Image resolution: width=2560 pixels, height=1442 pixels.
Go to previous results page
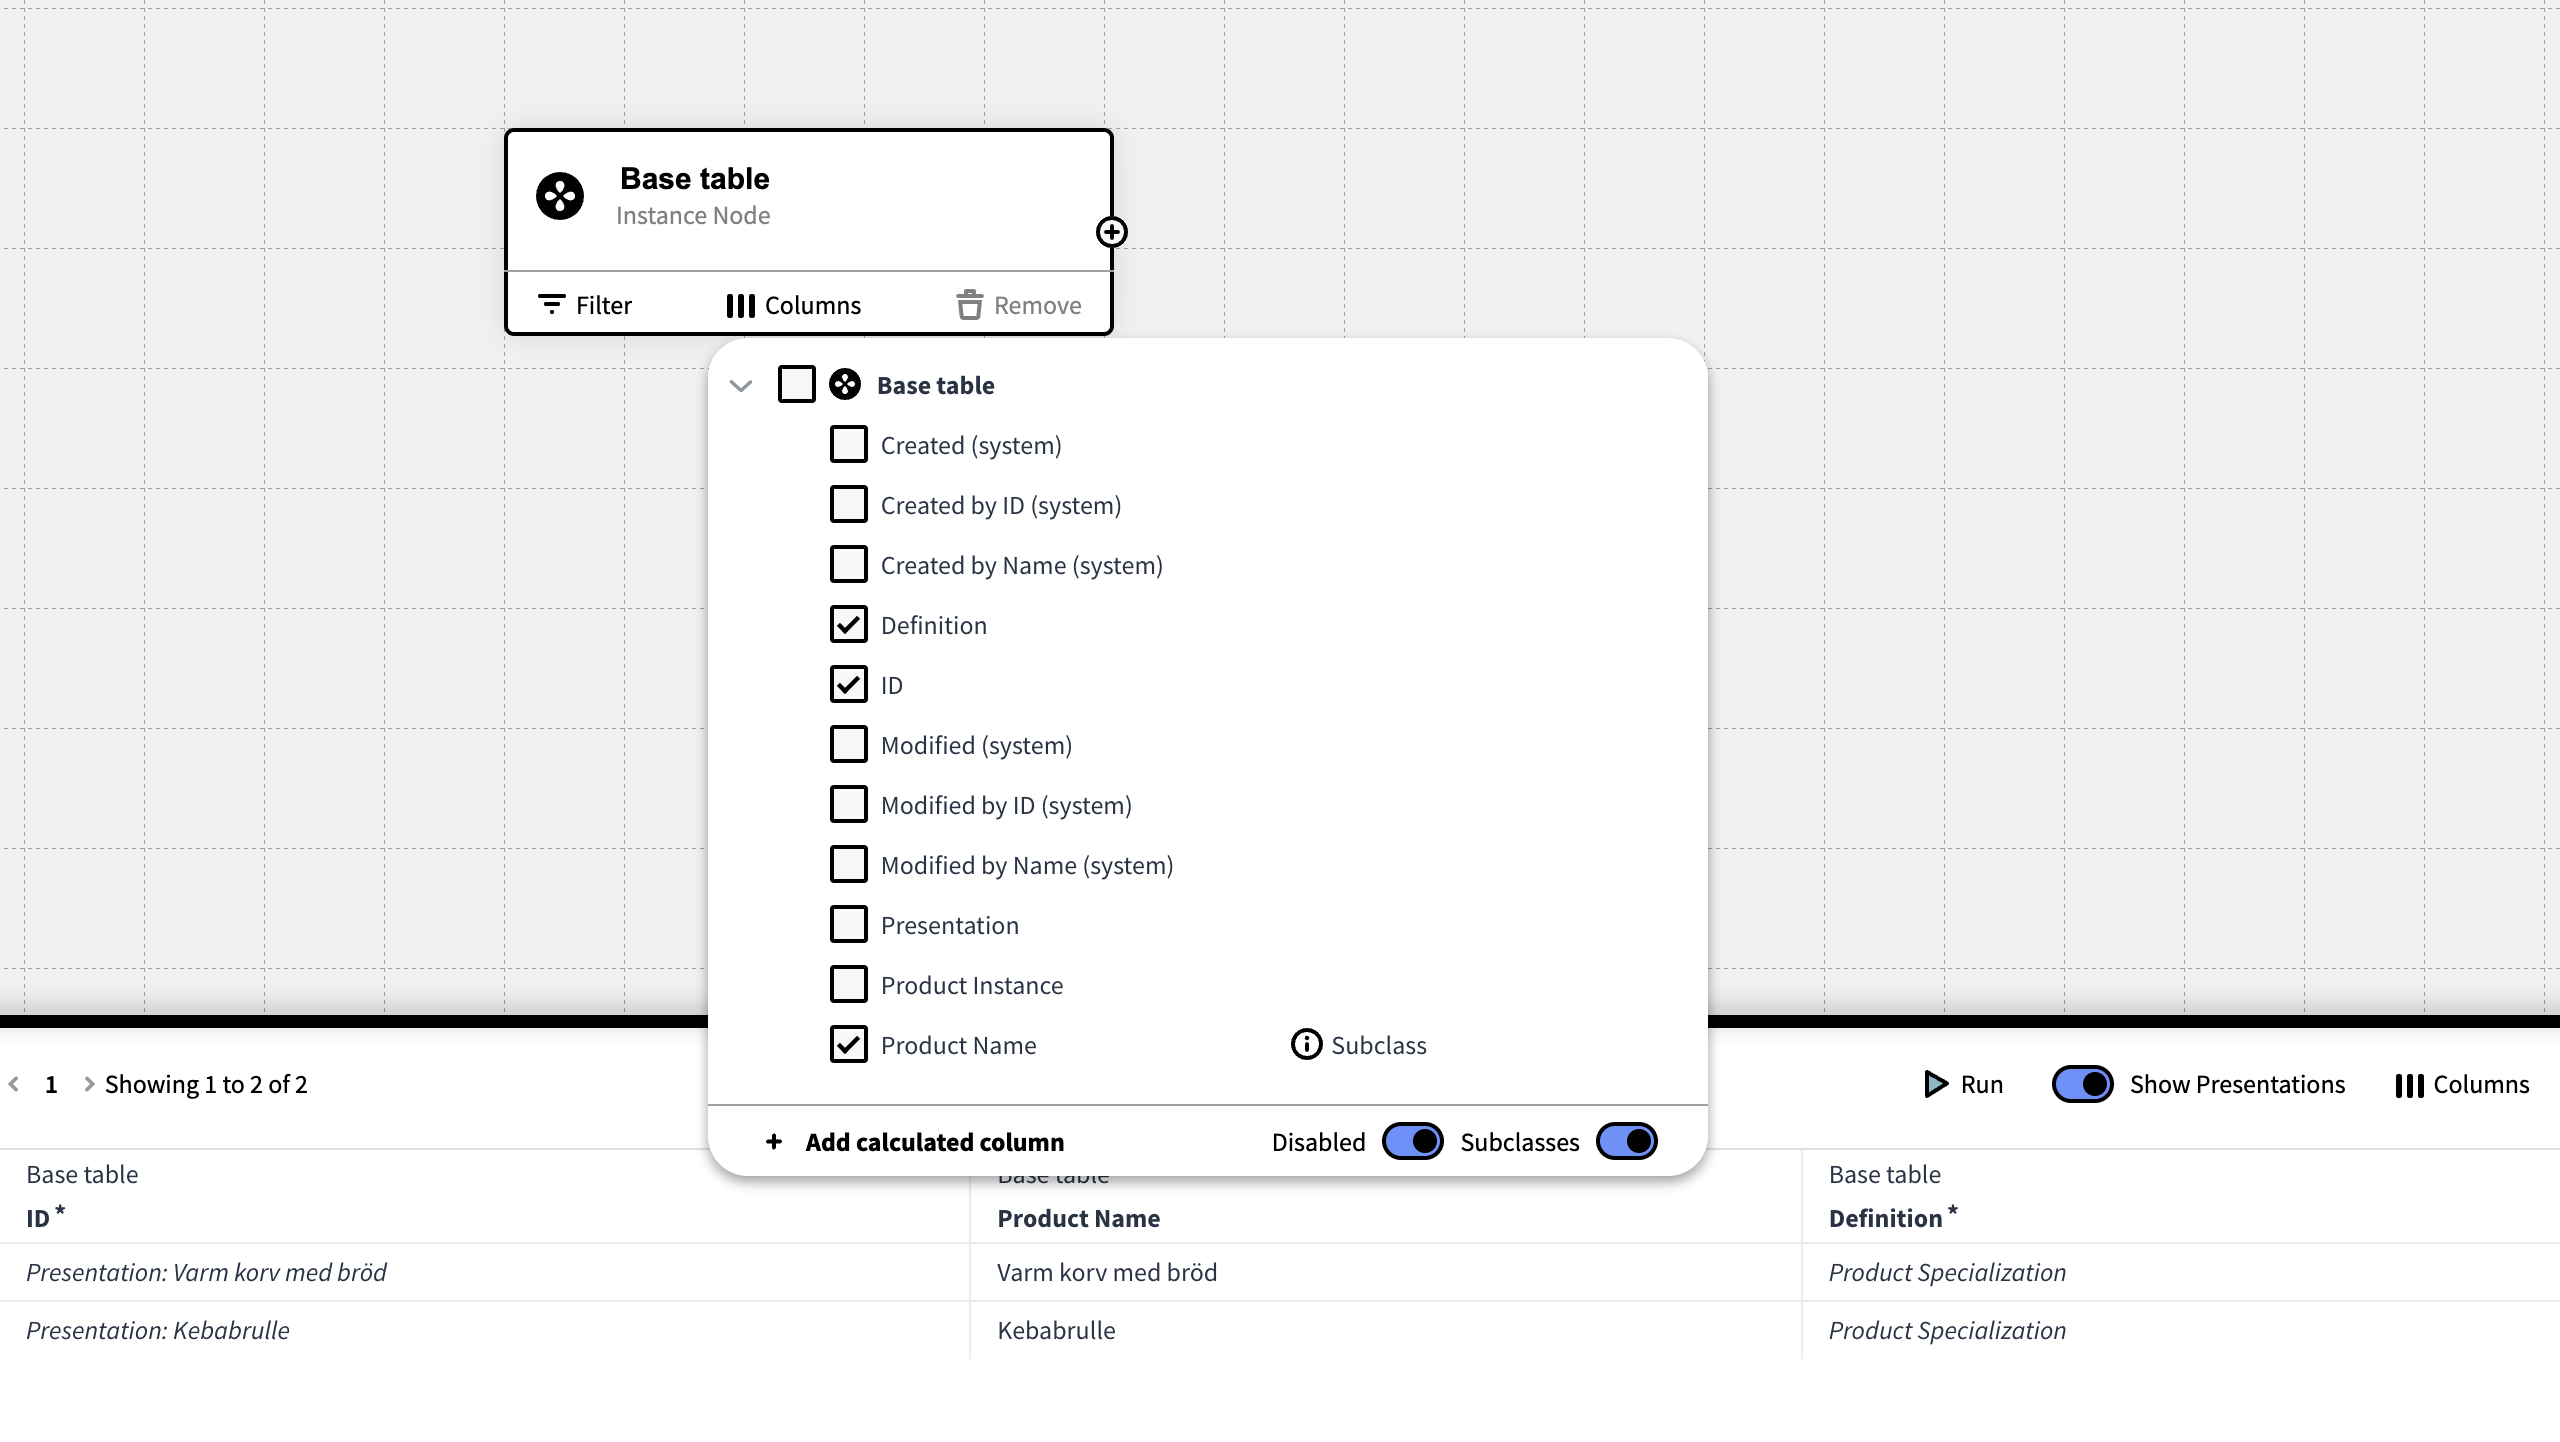14,1084
